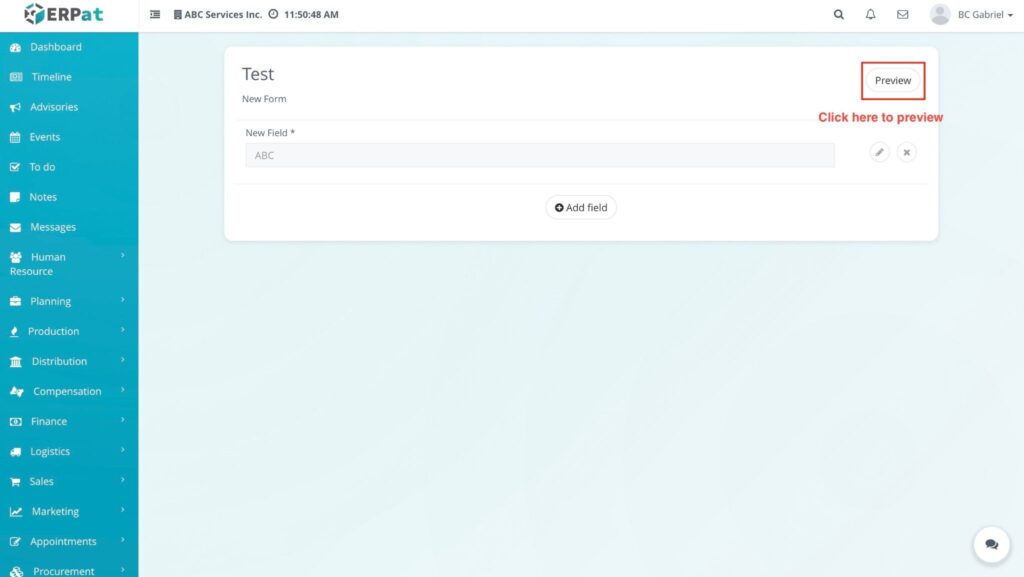Click the Preview button
The image size is (1024, 577).
point(893,80)
